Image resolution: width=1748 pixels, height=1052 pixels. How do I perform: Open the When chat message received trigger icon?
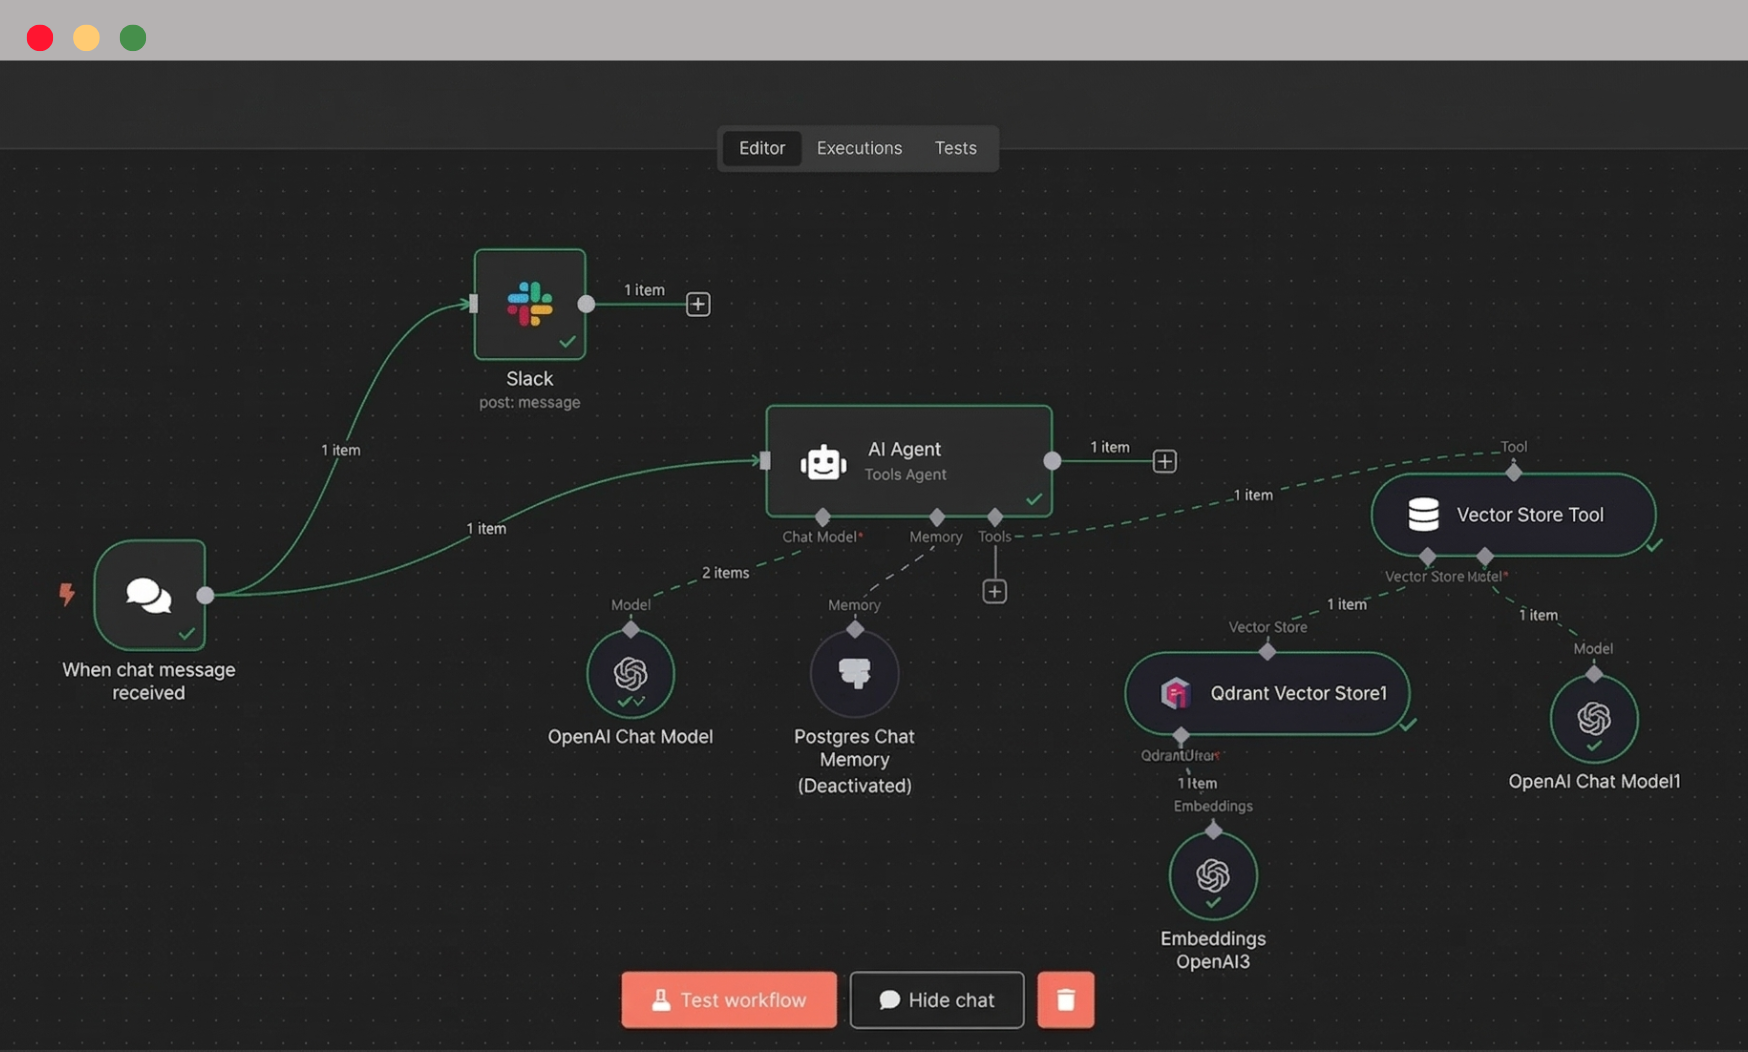pyautogui.click(x=148, y=596)
